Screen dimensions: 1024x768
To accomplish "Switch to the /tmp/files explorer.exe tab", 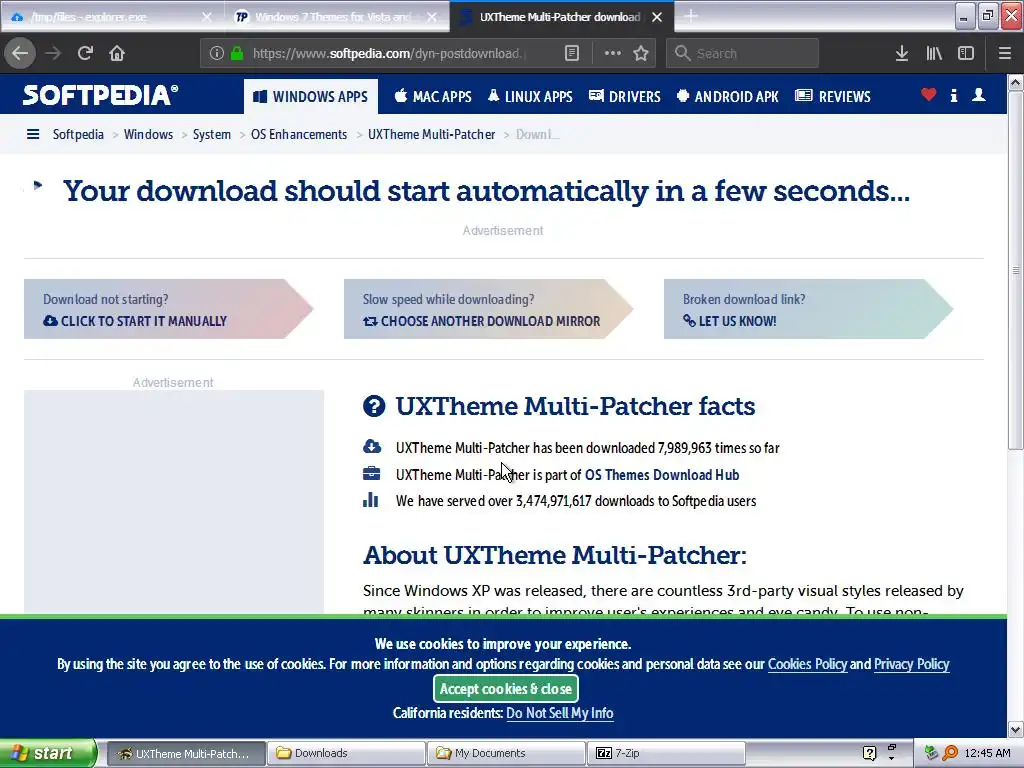I will 112,17.
